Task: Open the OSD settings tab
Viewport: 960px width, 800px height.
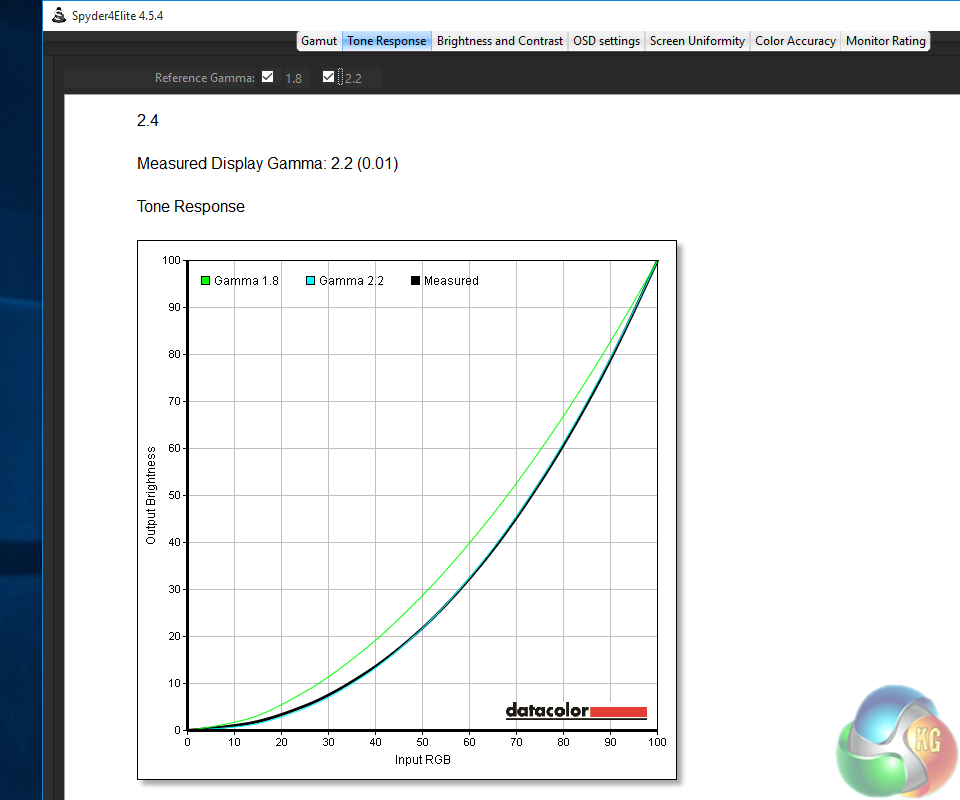Action: (x=606, y=41)
